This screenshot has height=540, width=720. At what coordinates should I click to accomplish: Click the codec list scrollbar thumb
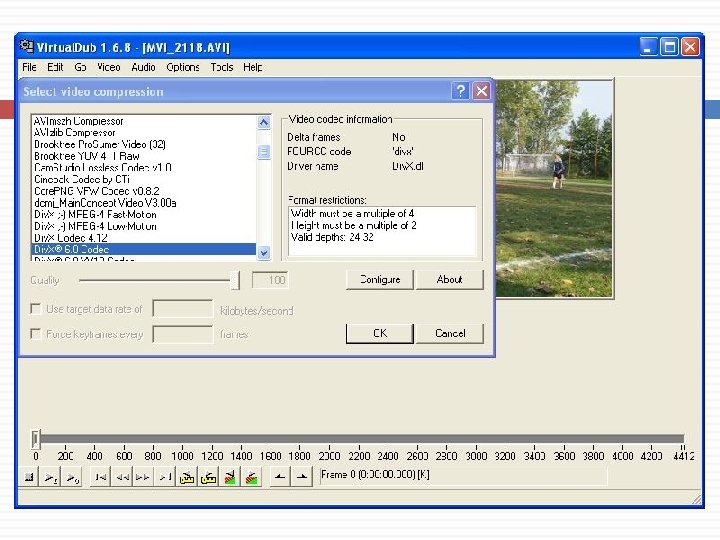click(x=264, y=152)
